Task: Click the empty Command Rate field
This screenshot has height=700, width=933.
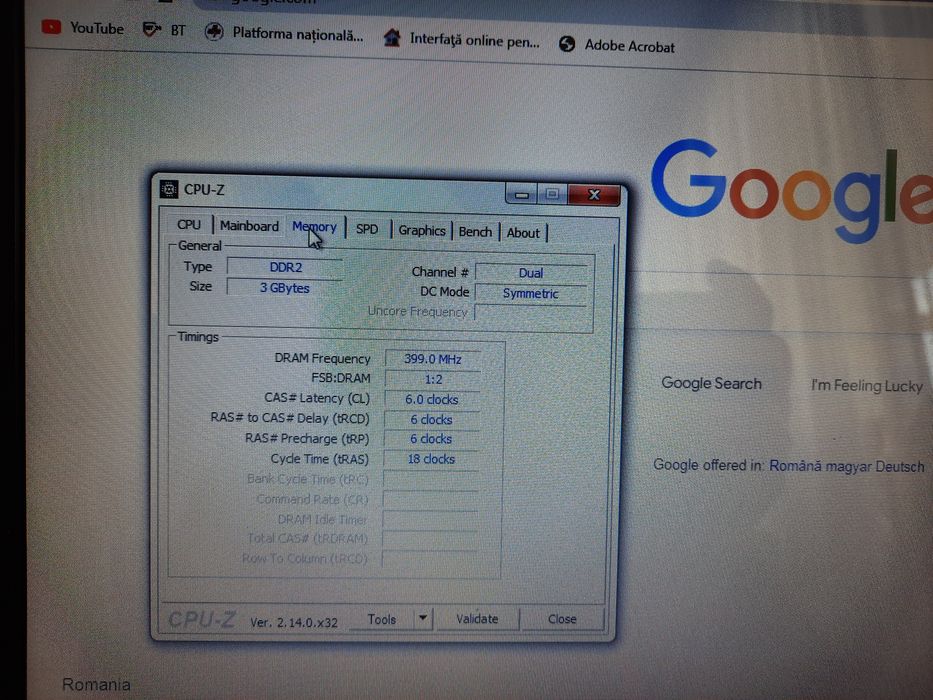Action: click(x=430, y=499)
